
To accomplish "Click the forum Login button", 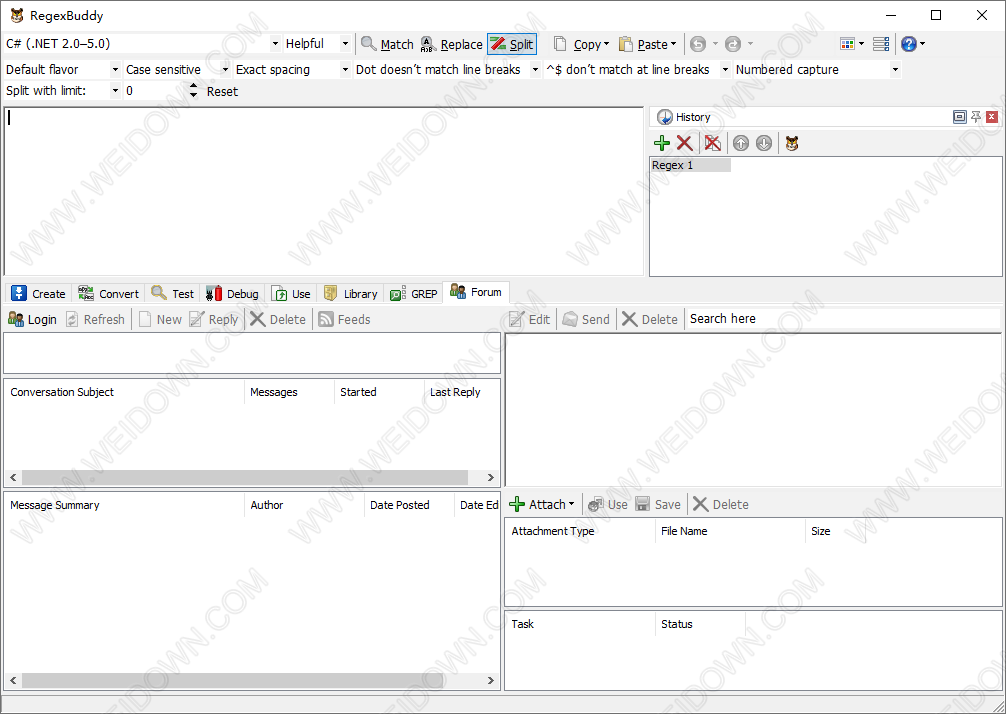I will tap(33, 319).
